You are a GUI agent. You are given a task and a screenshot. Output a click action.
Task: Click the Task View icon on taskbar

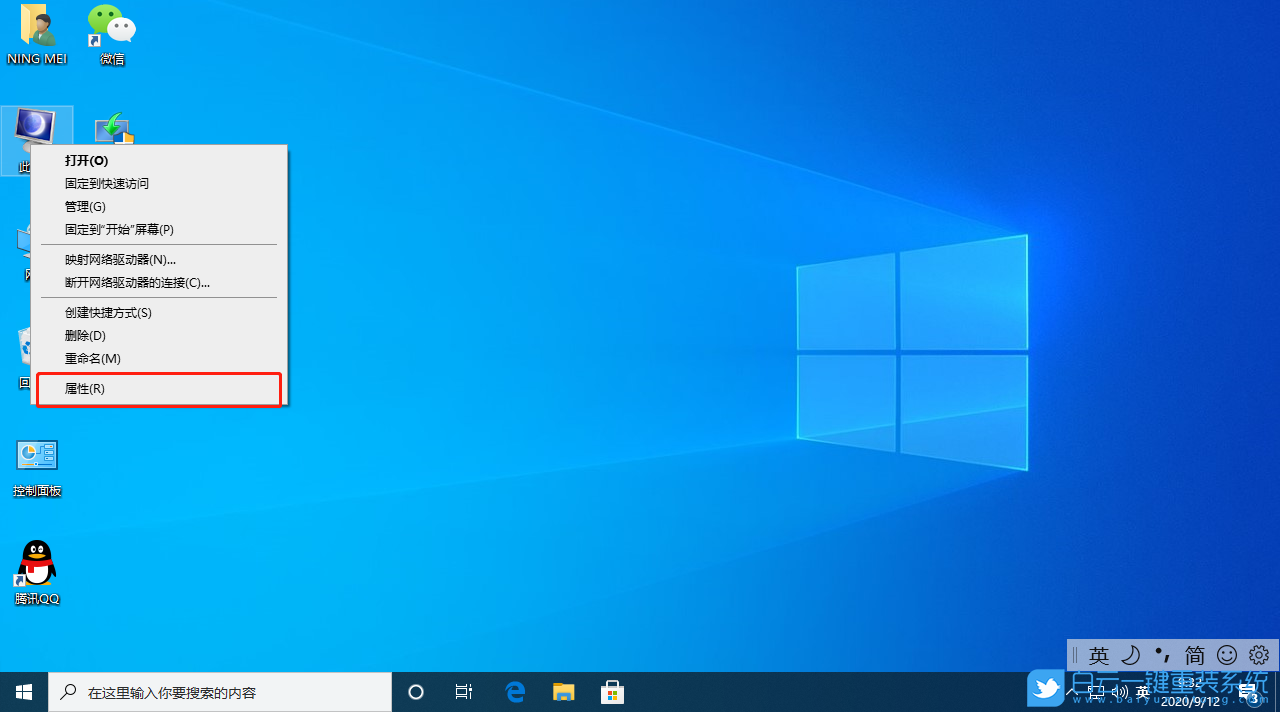point(463,691)
